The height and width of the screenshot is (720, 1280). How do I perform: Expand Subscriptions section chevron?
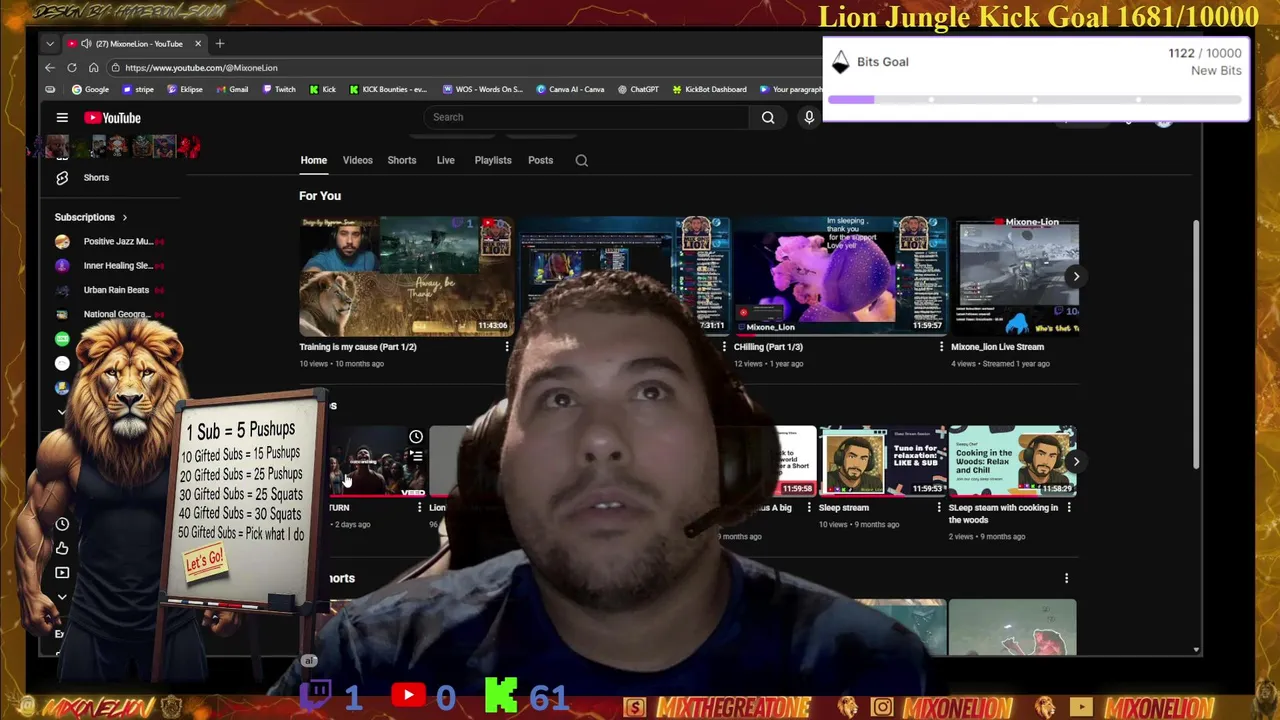point(124,217)
